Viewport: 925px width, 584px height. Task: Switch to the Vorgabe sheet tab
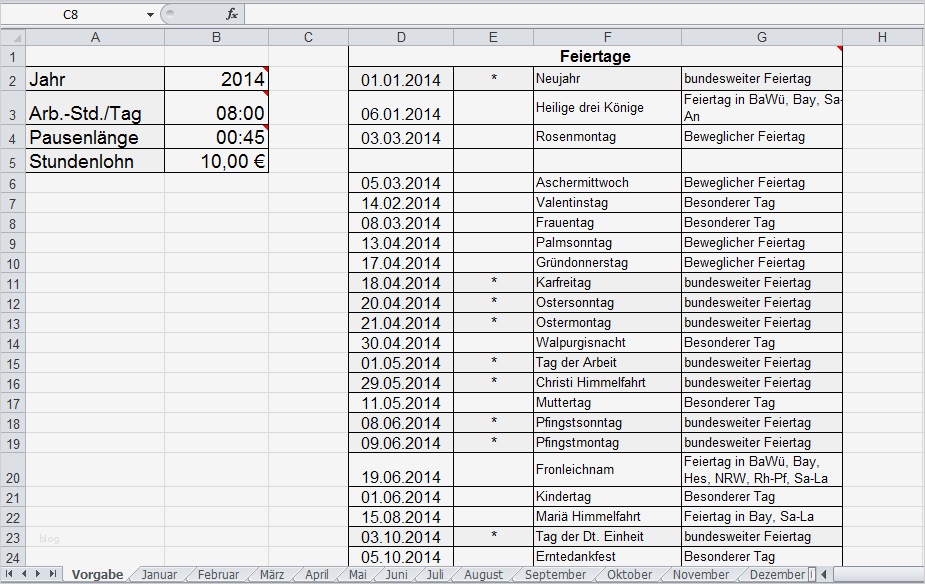pyautogui.click(x=97, y=574)
